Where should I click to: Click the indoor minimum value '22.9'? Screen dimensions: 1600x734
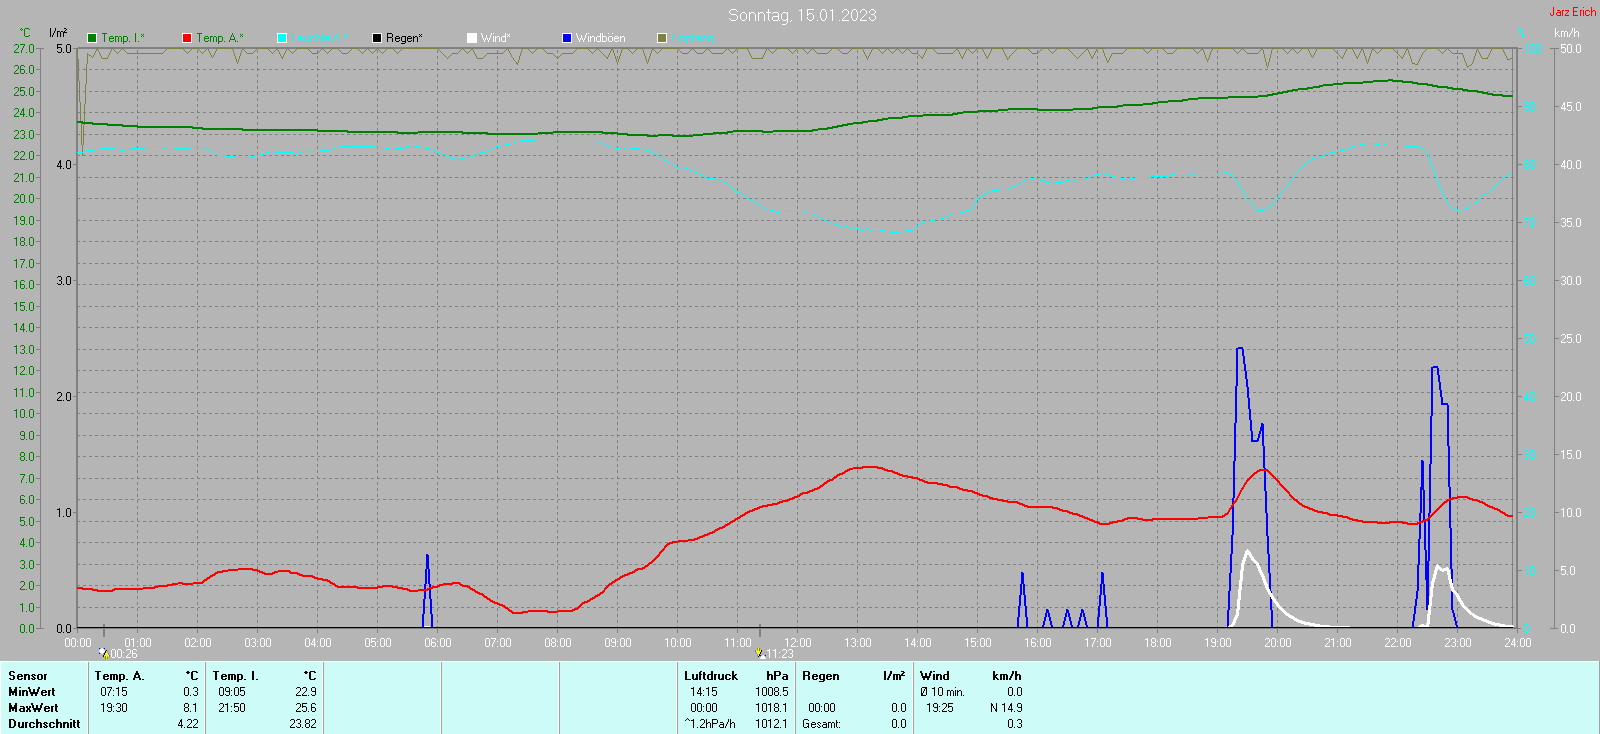point(306,692)
